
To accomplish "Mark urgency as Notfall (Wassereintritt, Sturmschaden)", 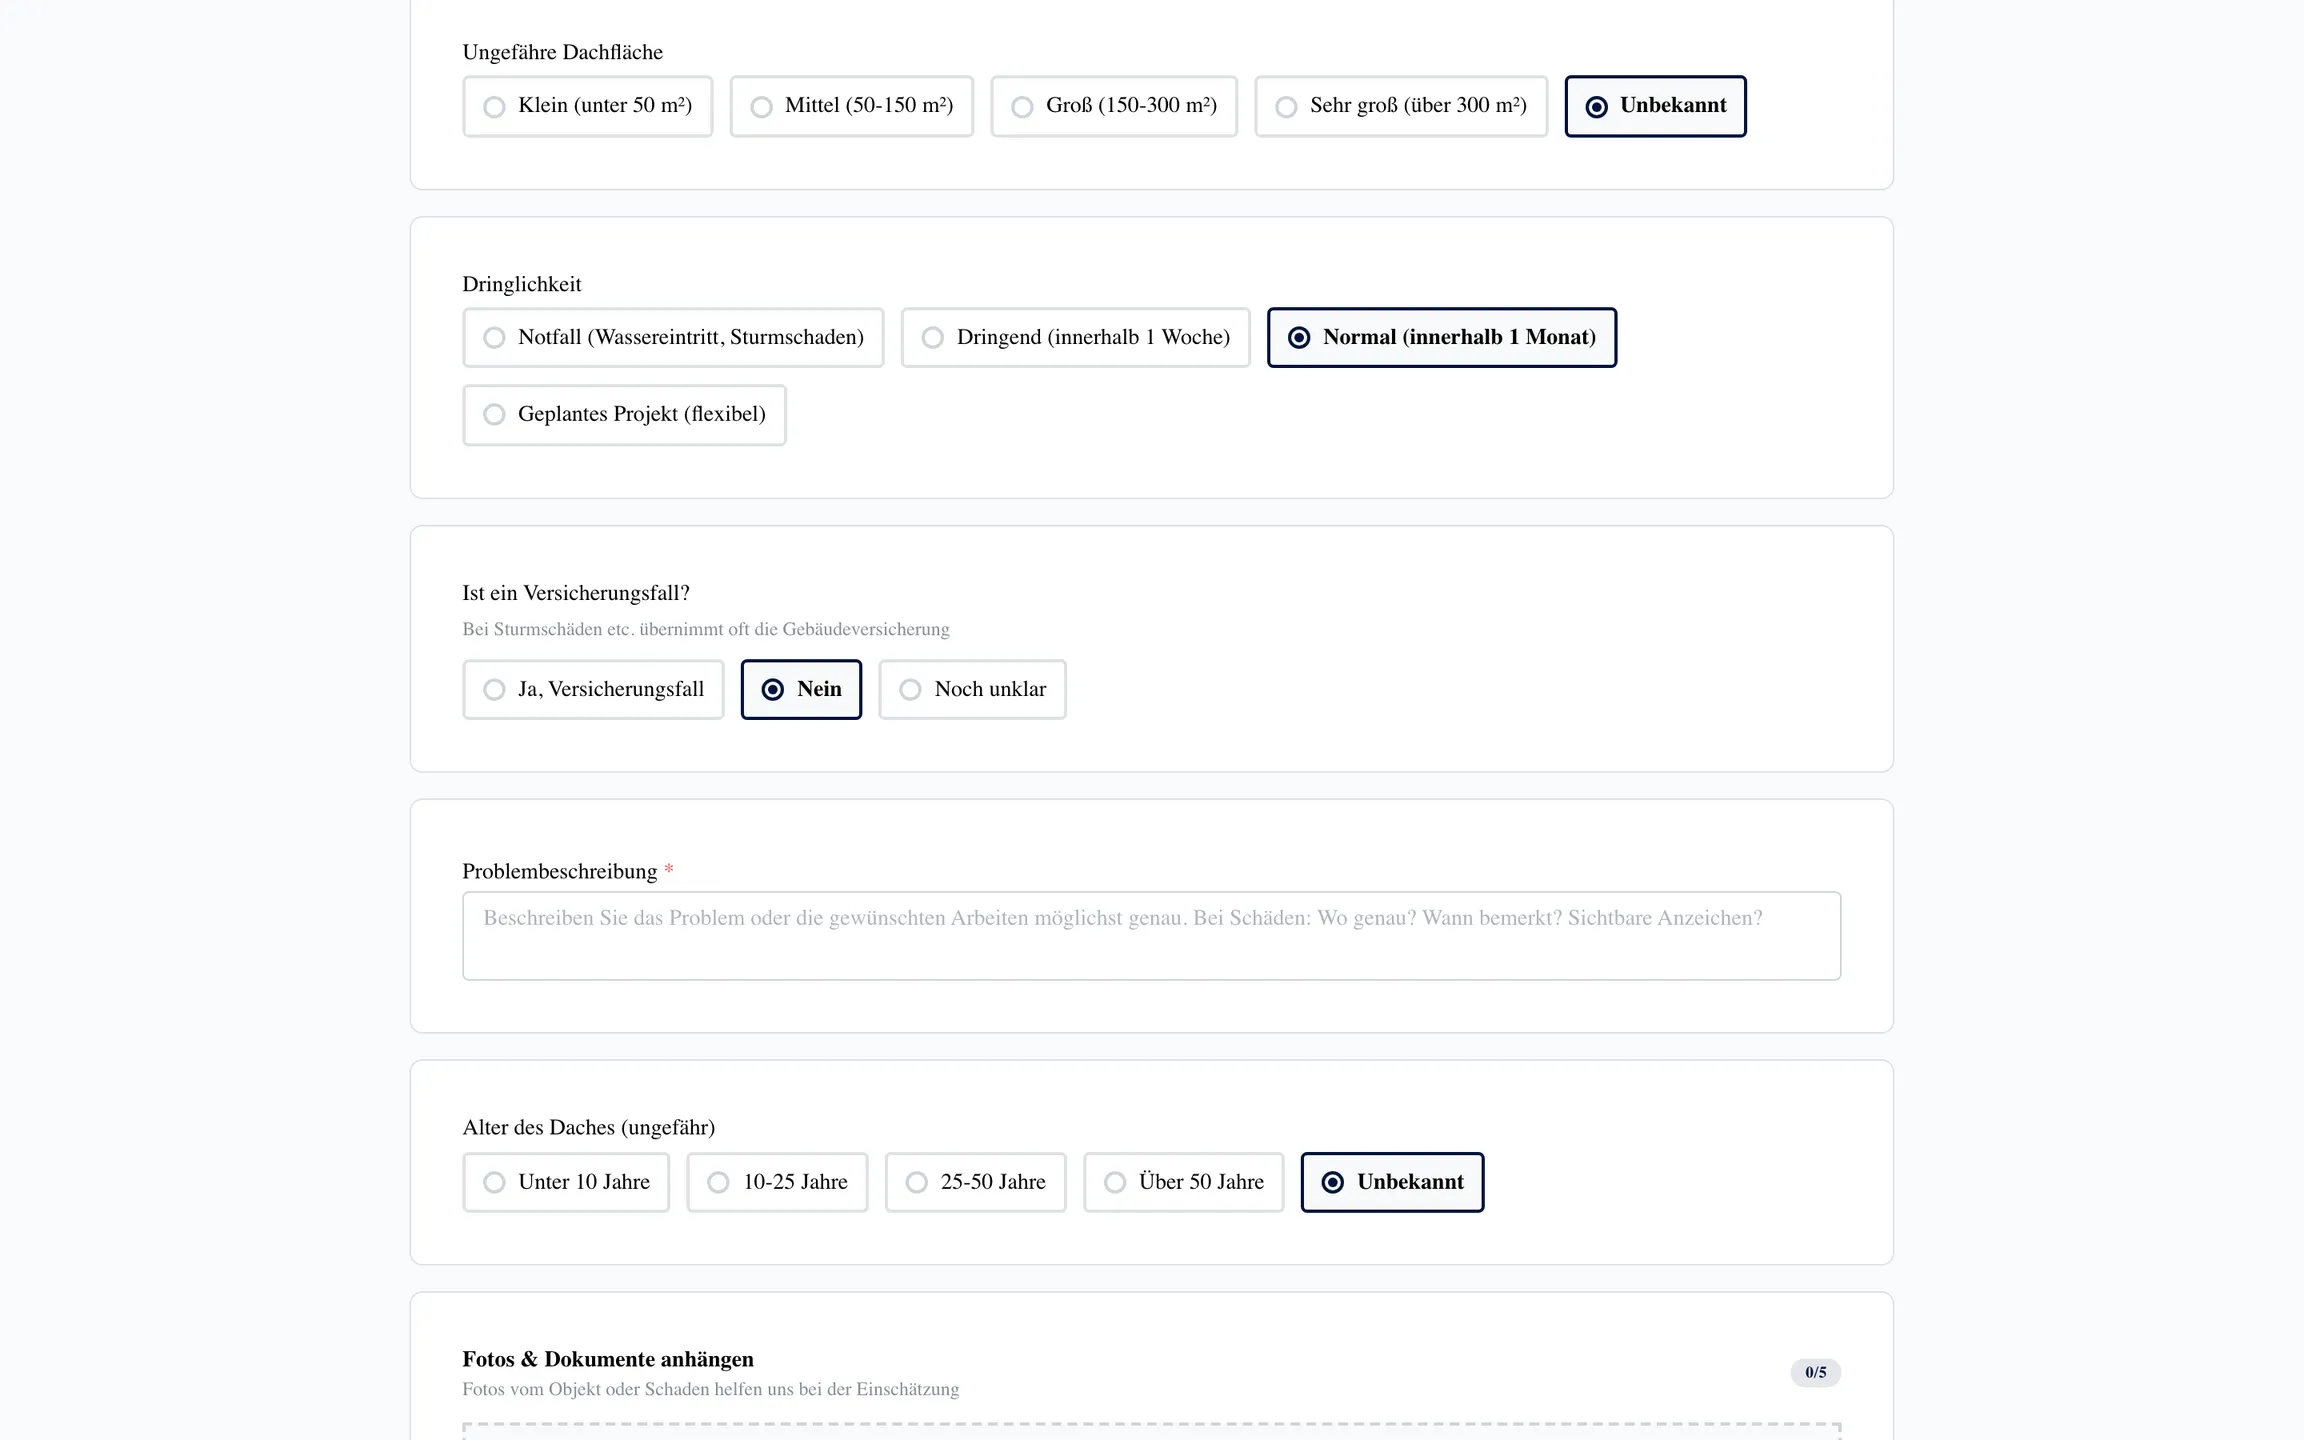I will click(672, 338).
